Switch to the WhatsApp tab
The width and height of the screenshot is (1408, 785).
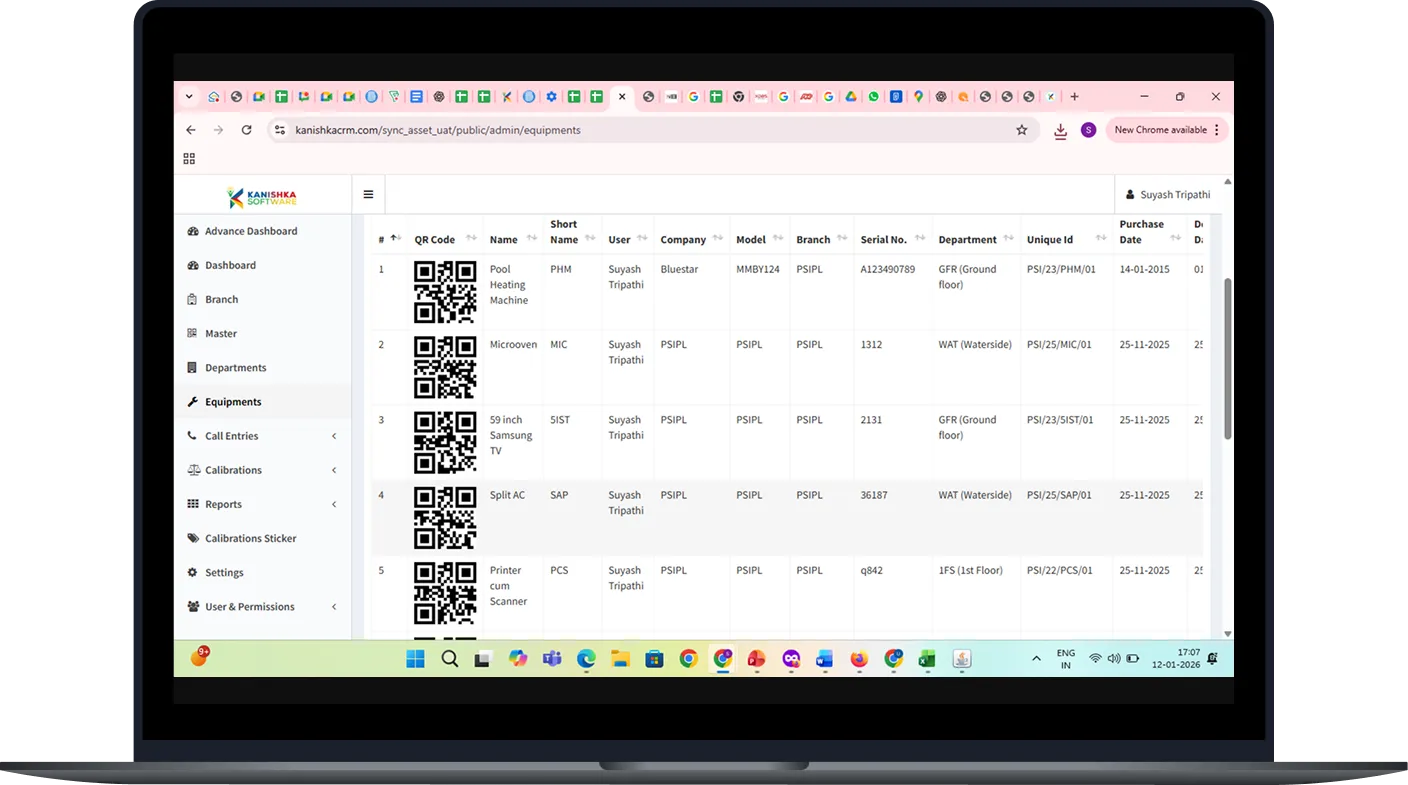874,97
